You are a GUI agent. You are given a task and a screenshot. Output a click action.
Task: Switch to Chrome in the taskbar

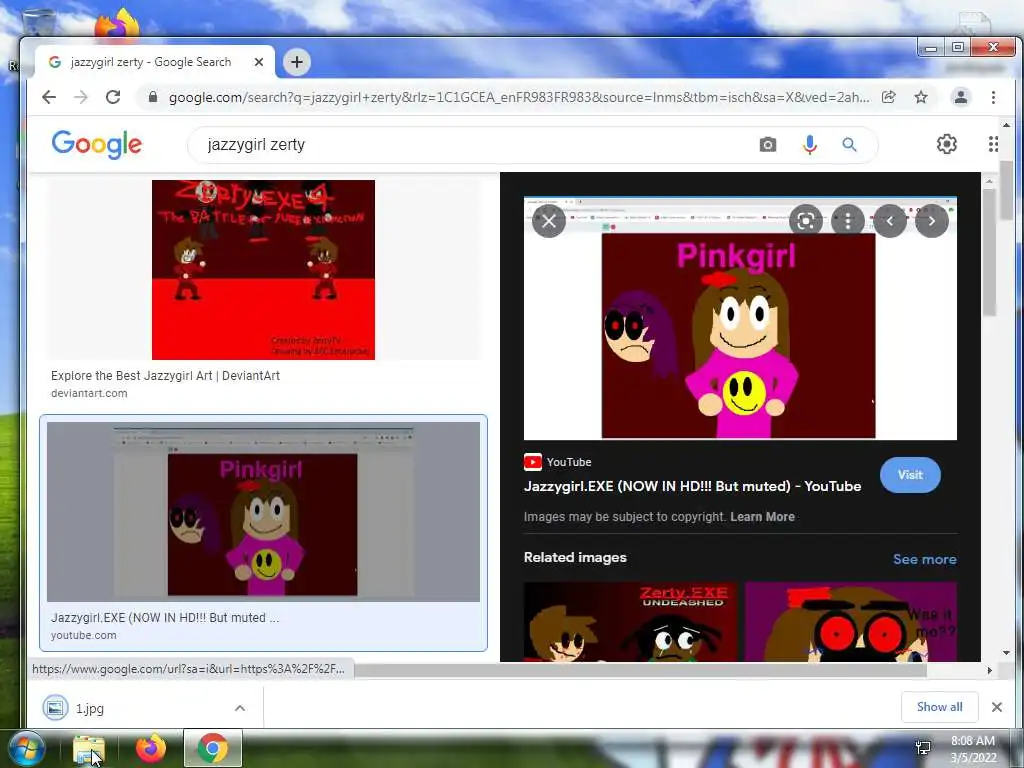[212, 748]
